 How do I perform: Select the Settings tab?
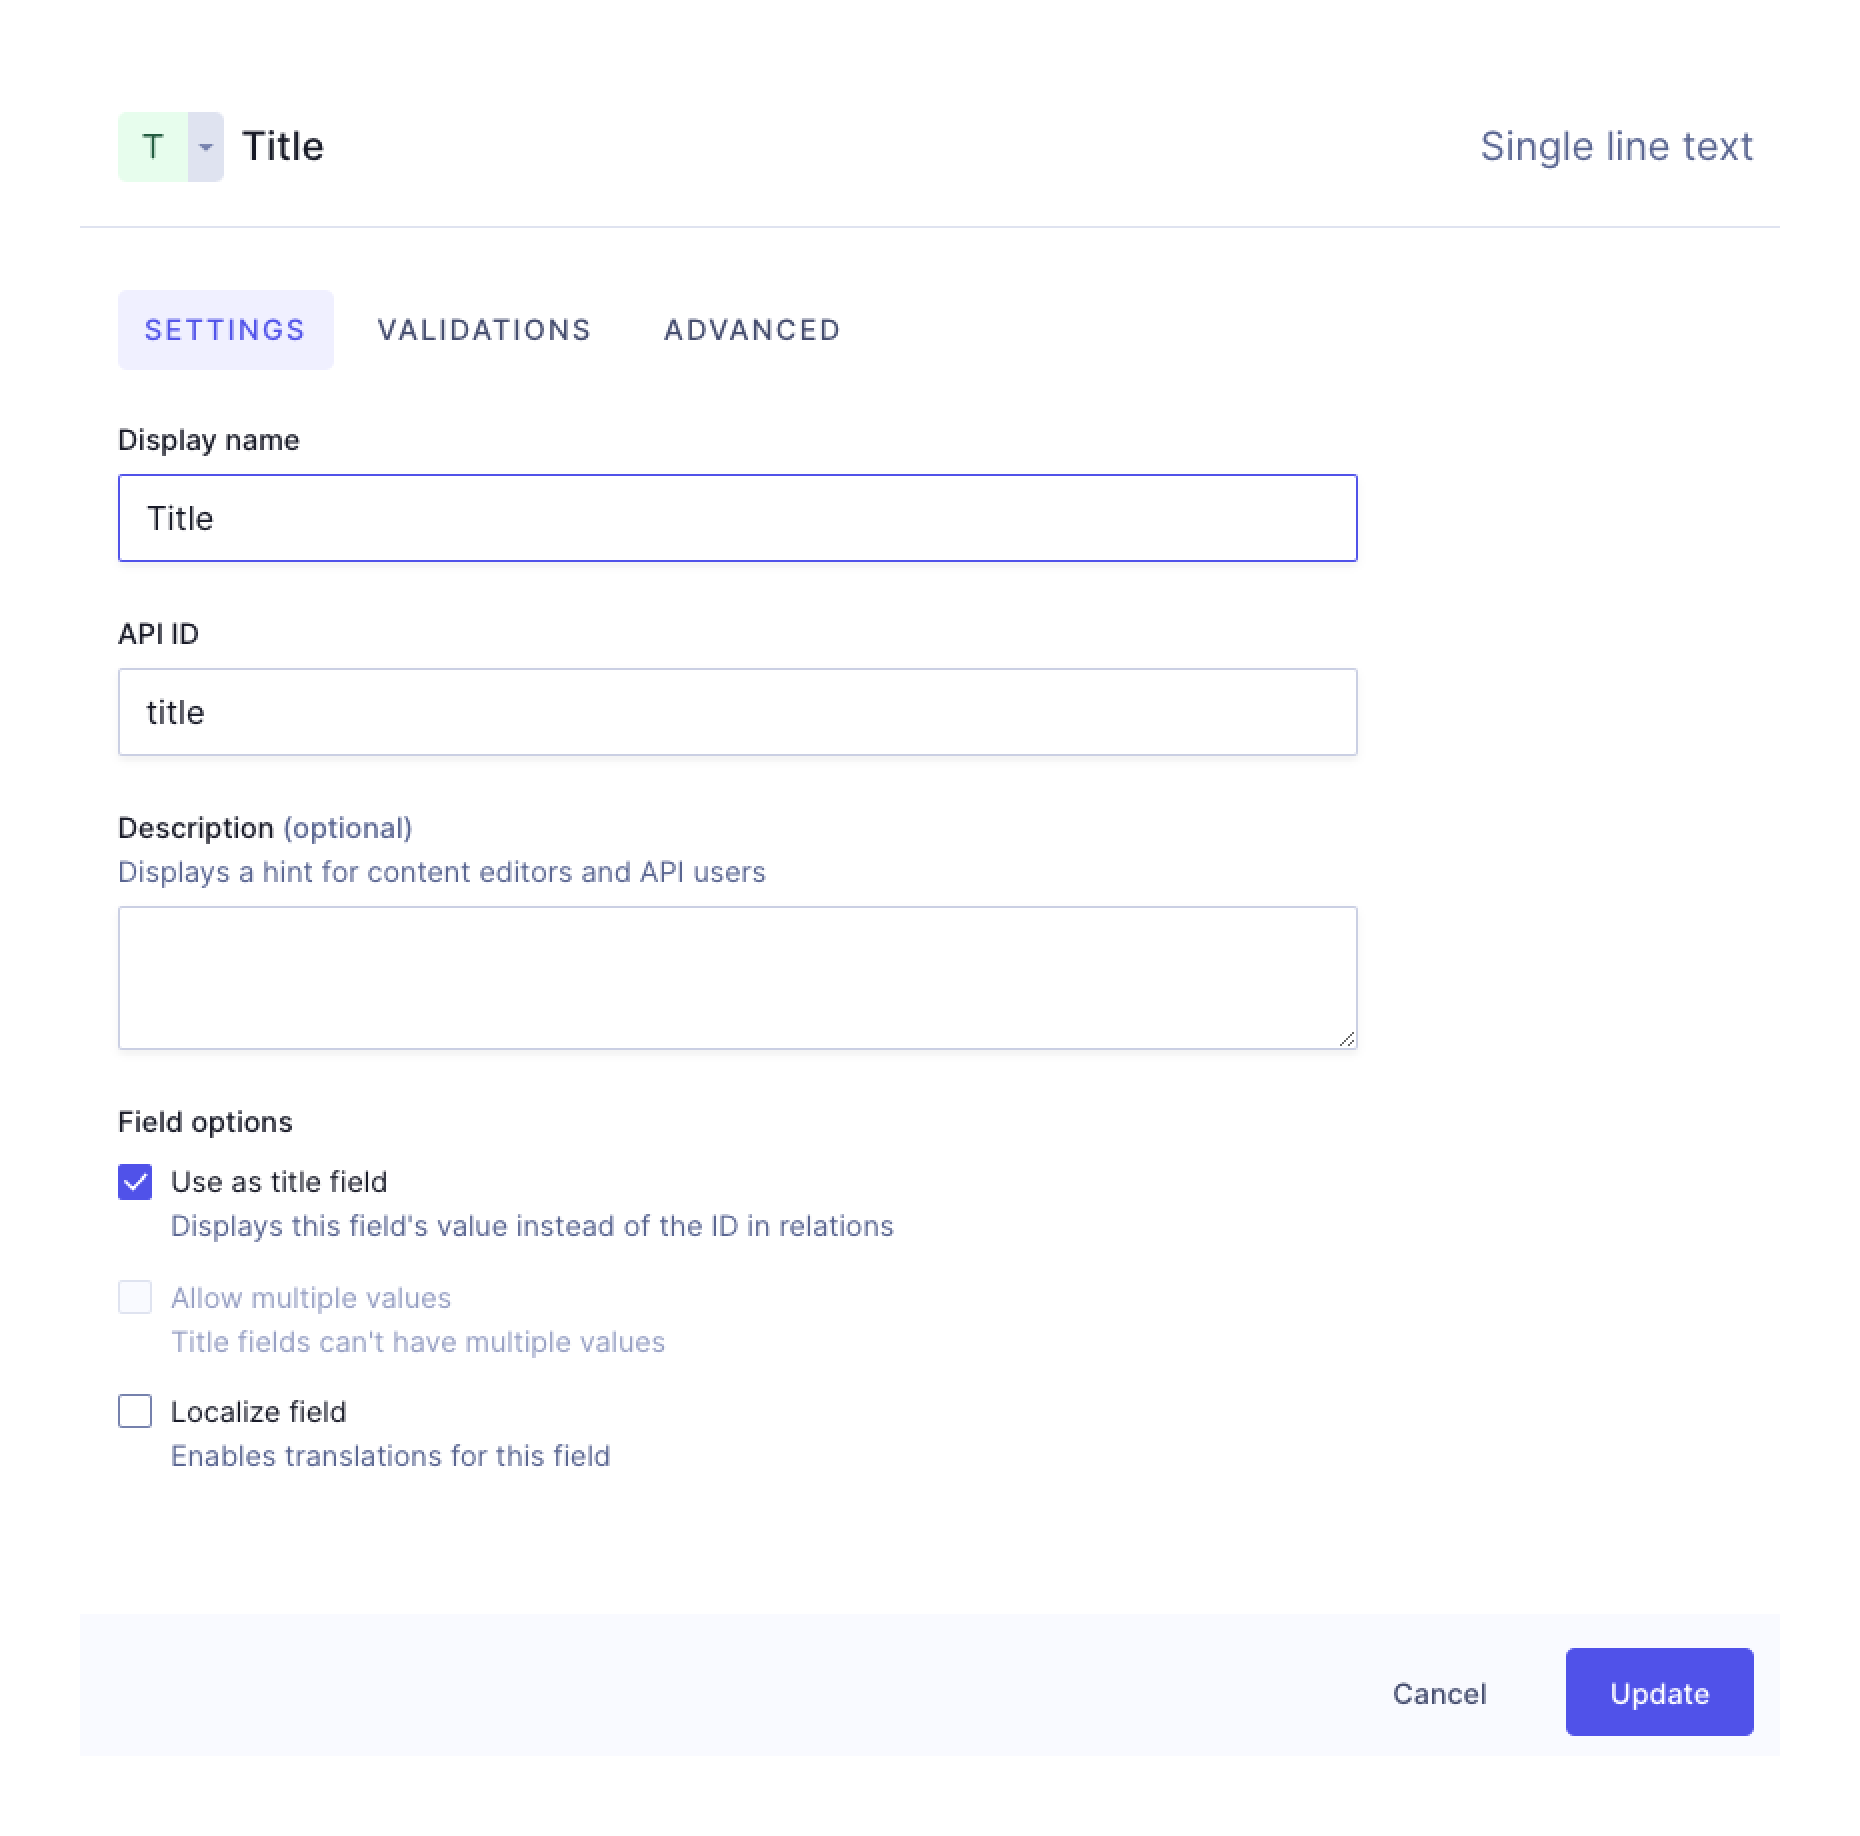pos(225,330)
